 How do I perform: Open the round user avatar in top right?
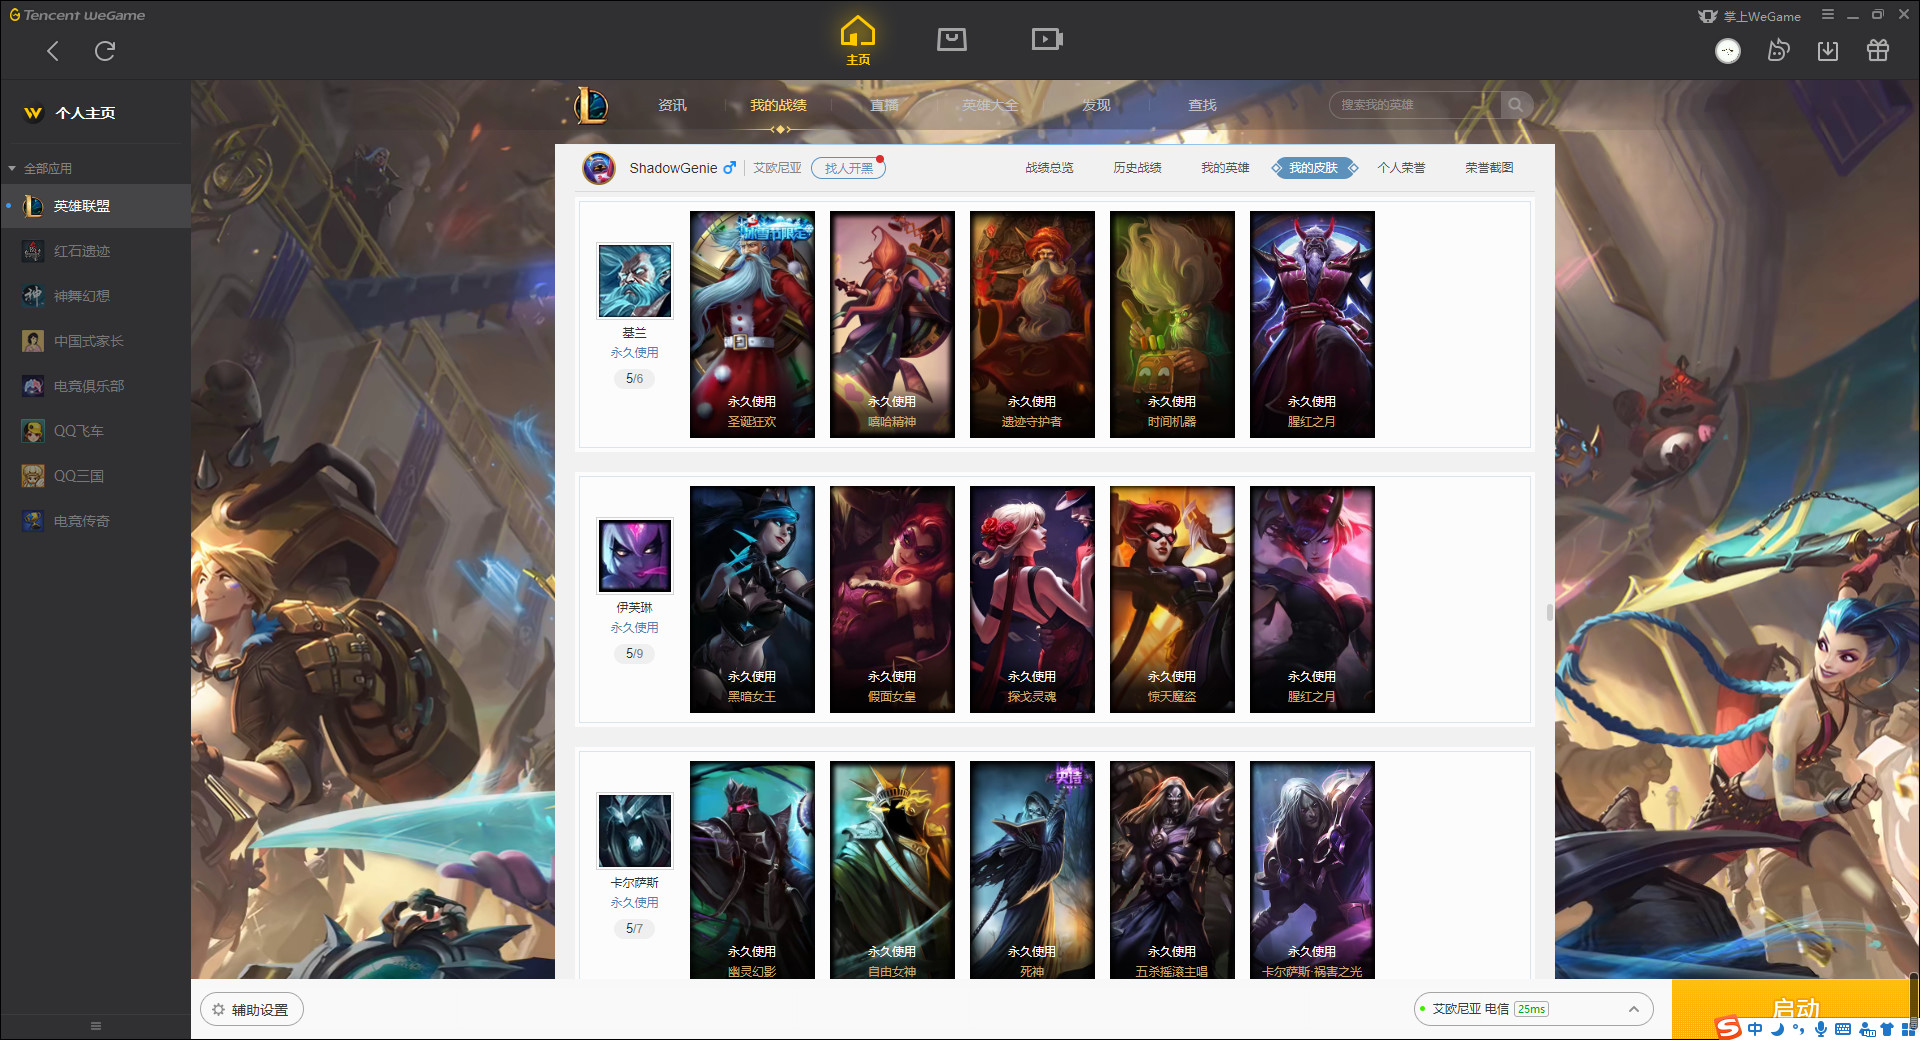[x=1728, y=51]
